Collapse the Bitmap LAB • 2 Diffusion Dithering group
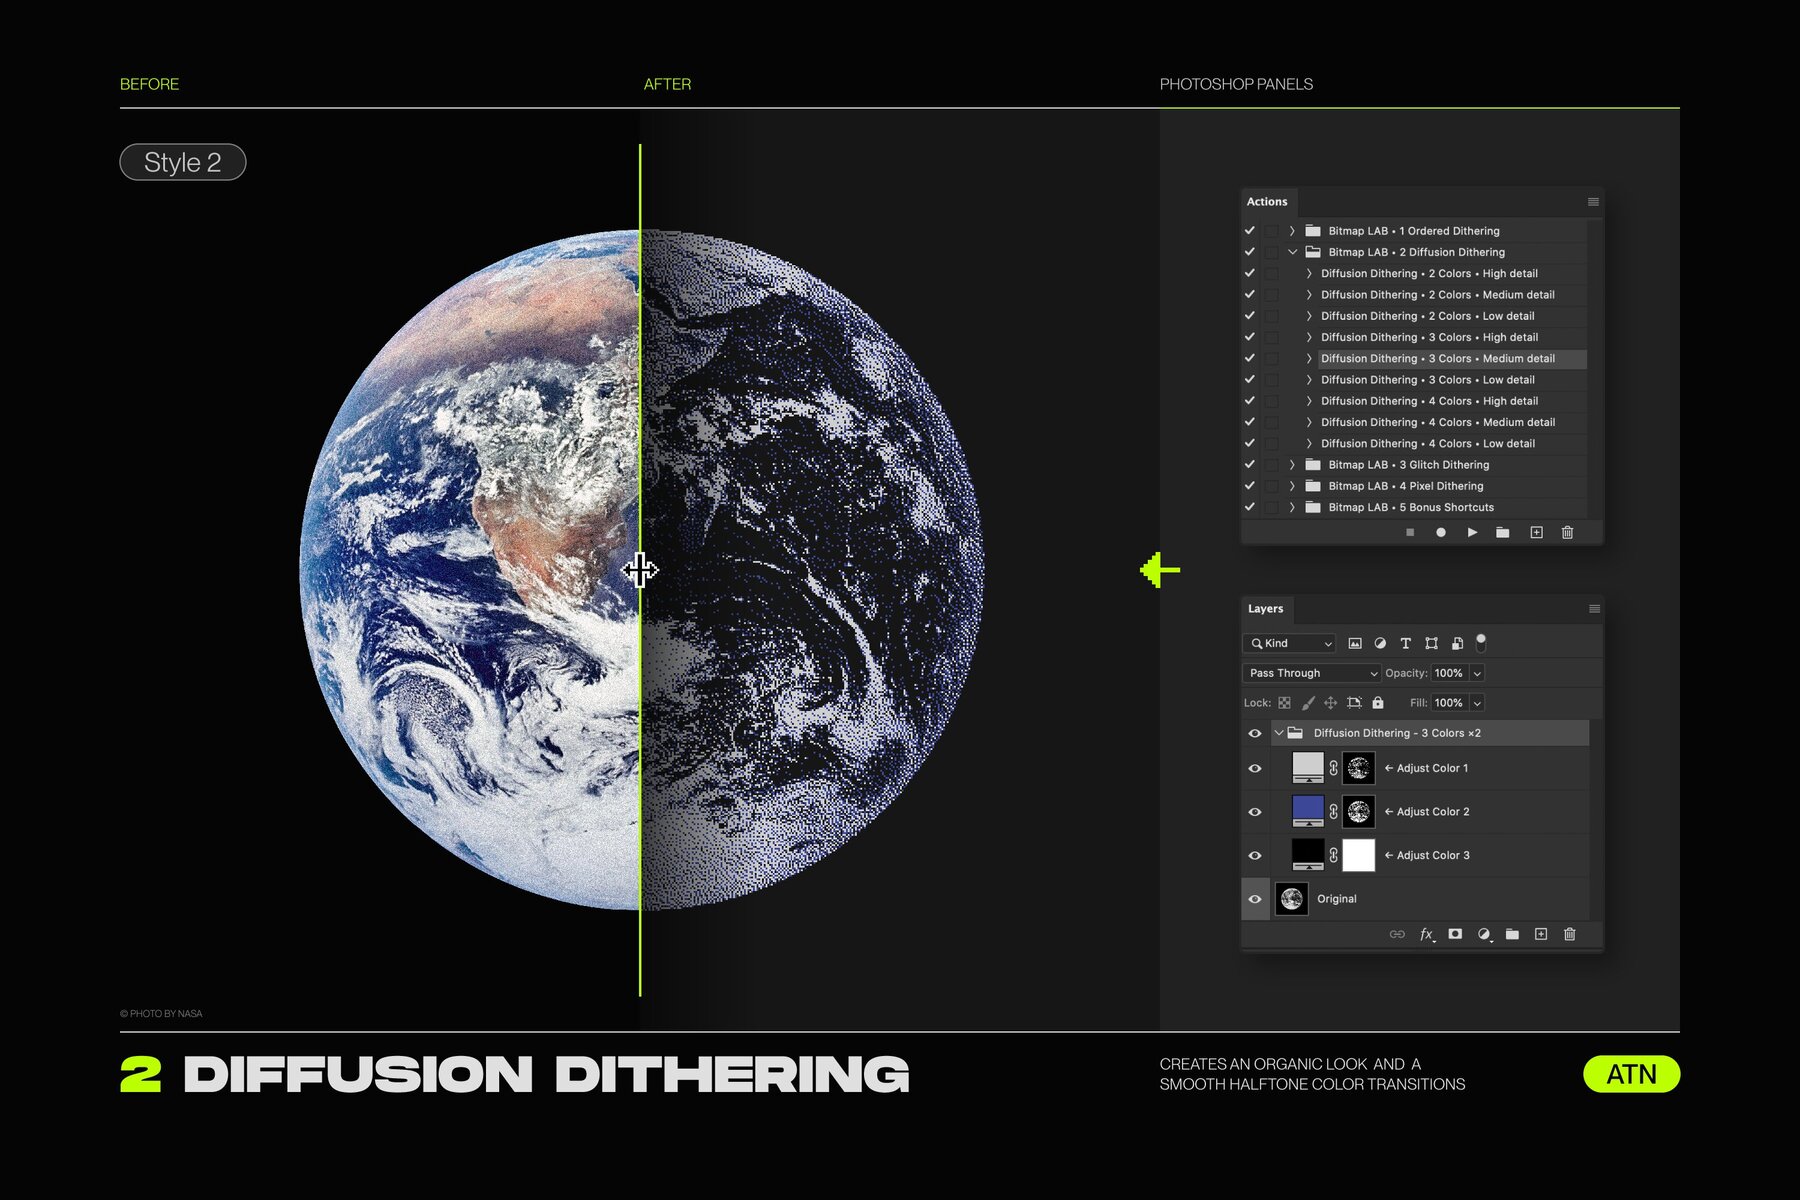1800x1200 pixels. pos(1291,252)
